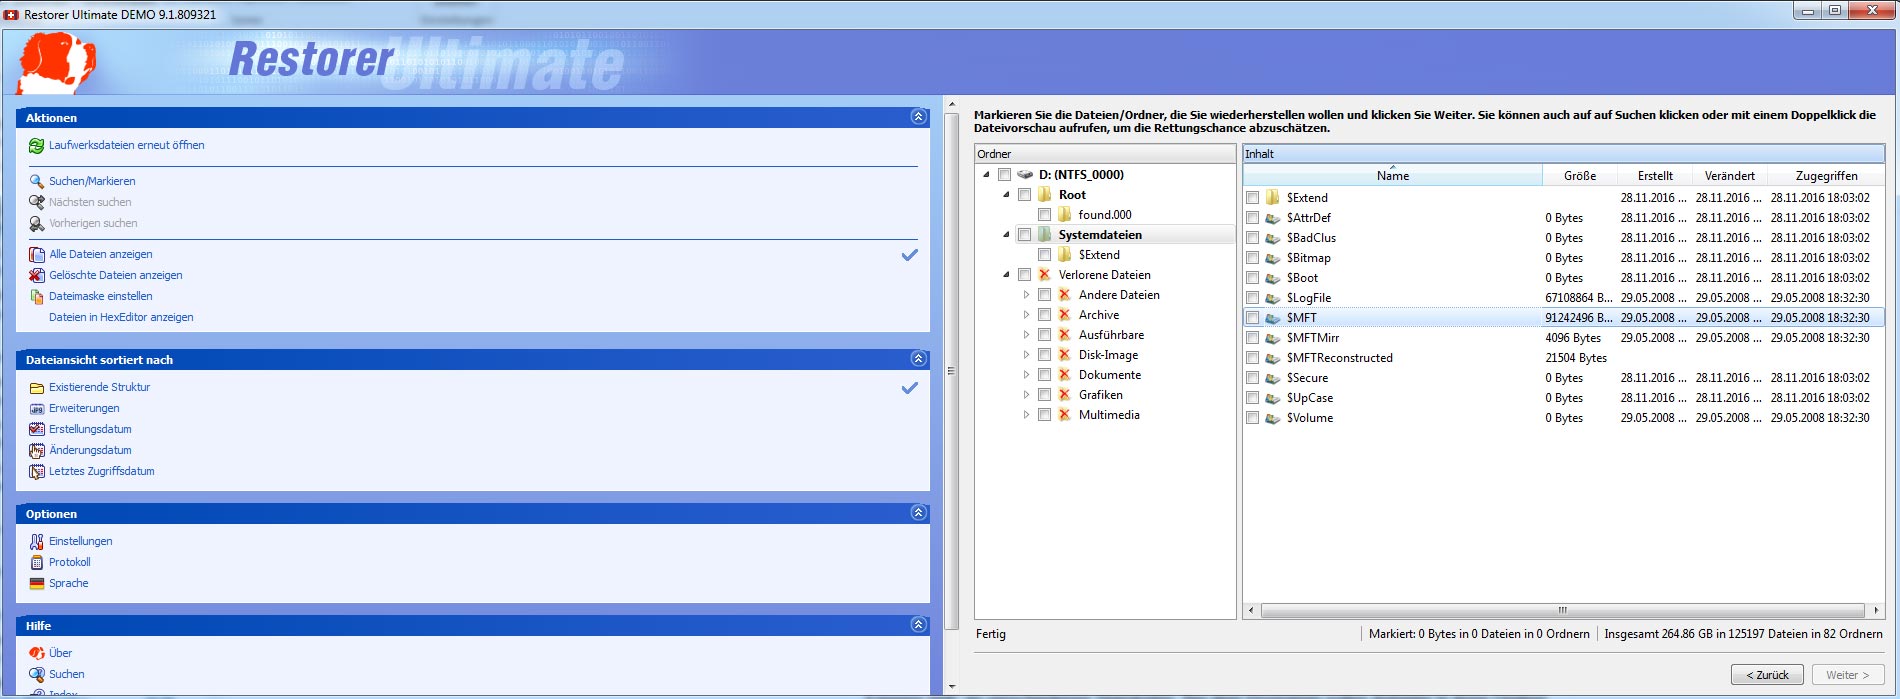
Task: Click the Existierende Struktur folder icon
Action: pyautogui.click(x=37, y=388)
